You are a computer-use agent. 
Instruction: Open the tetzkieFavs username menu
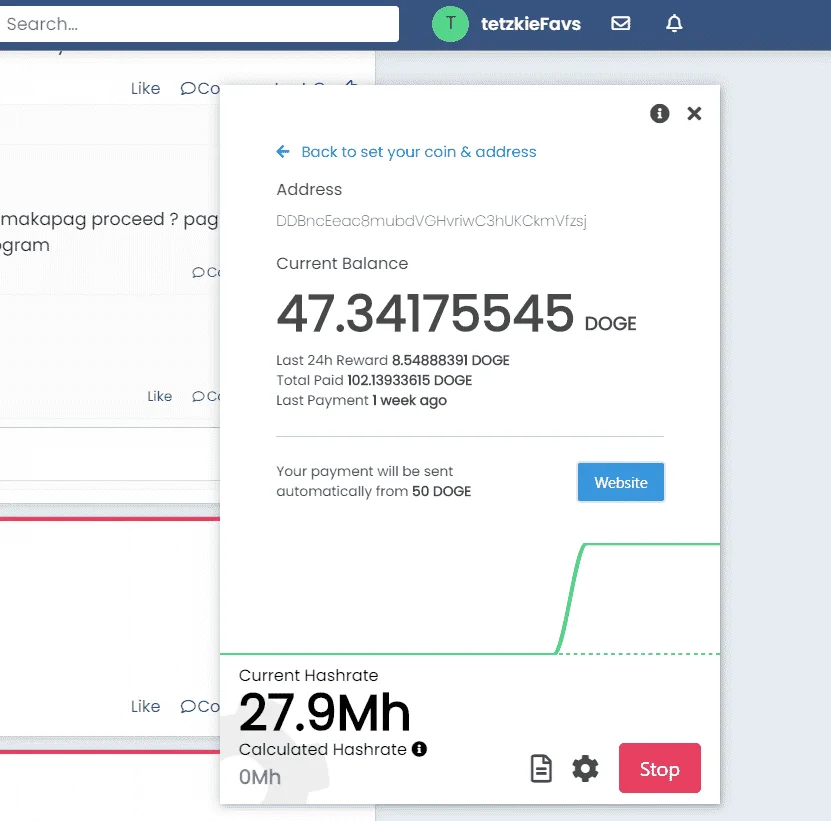tap(531, 24)
